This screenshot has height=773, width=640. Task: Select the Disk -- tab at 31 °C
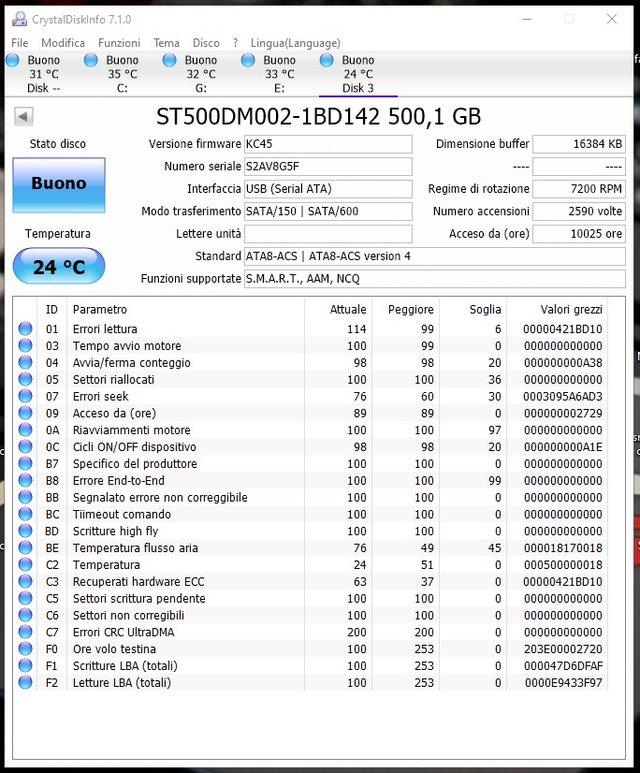(43, 74)
